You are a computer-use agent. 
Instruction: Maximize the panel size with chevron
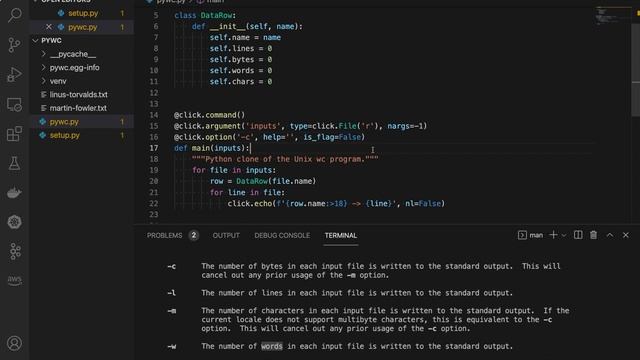610,235
